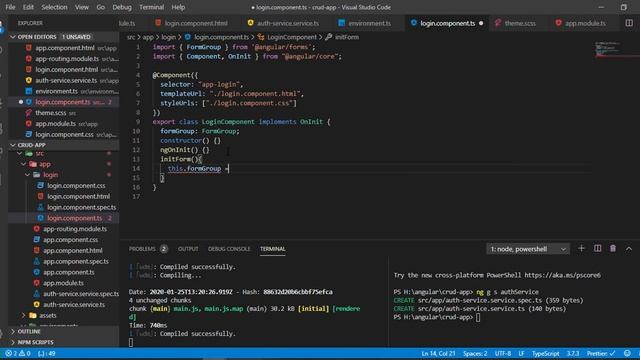The image size is (640, 360).
Task: Open login.component.css from open editors
Action: (x=64, y=134)
